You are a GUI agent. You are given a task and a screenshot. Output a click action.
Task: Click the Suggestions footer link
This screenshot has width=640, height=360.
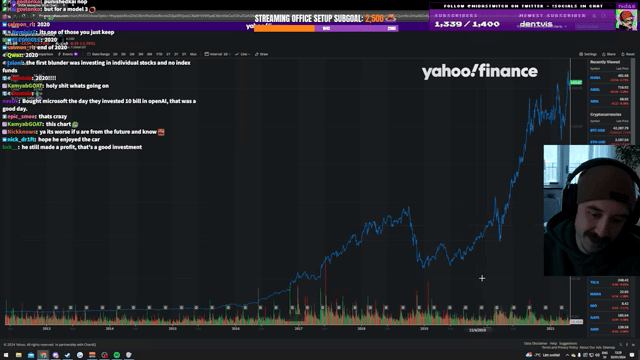tap(568, 344)
